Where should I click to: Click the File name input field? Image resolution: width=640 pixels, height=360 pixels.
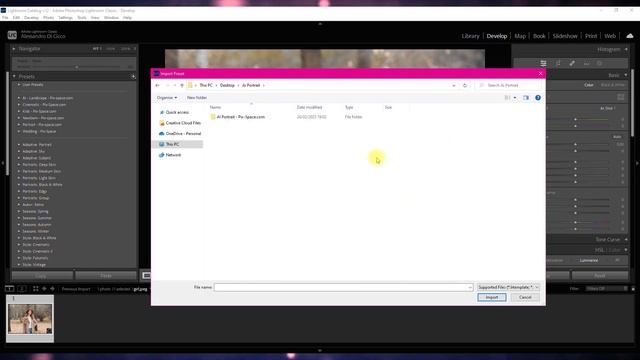click(343, 287)
